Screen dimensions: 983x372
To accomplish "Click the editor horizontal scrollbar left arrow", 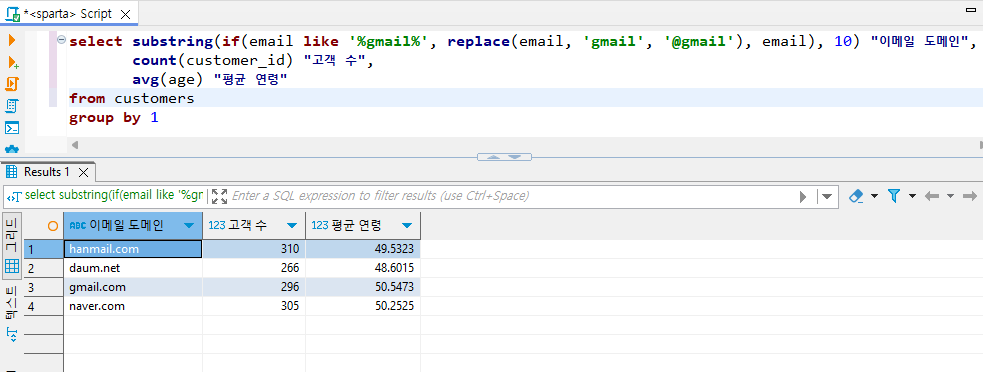I will 75,145.
